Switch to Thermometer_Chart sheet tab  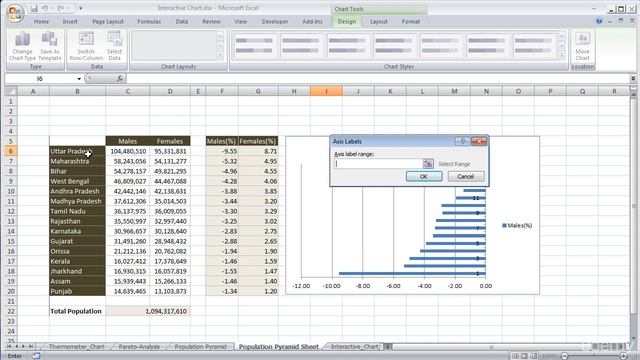(x=76, y=347)
